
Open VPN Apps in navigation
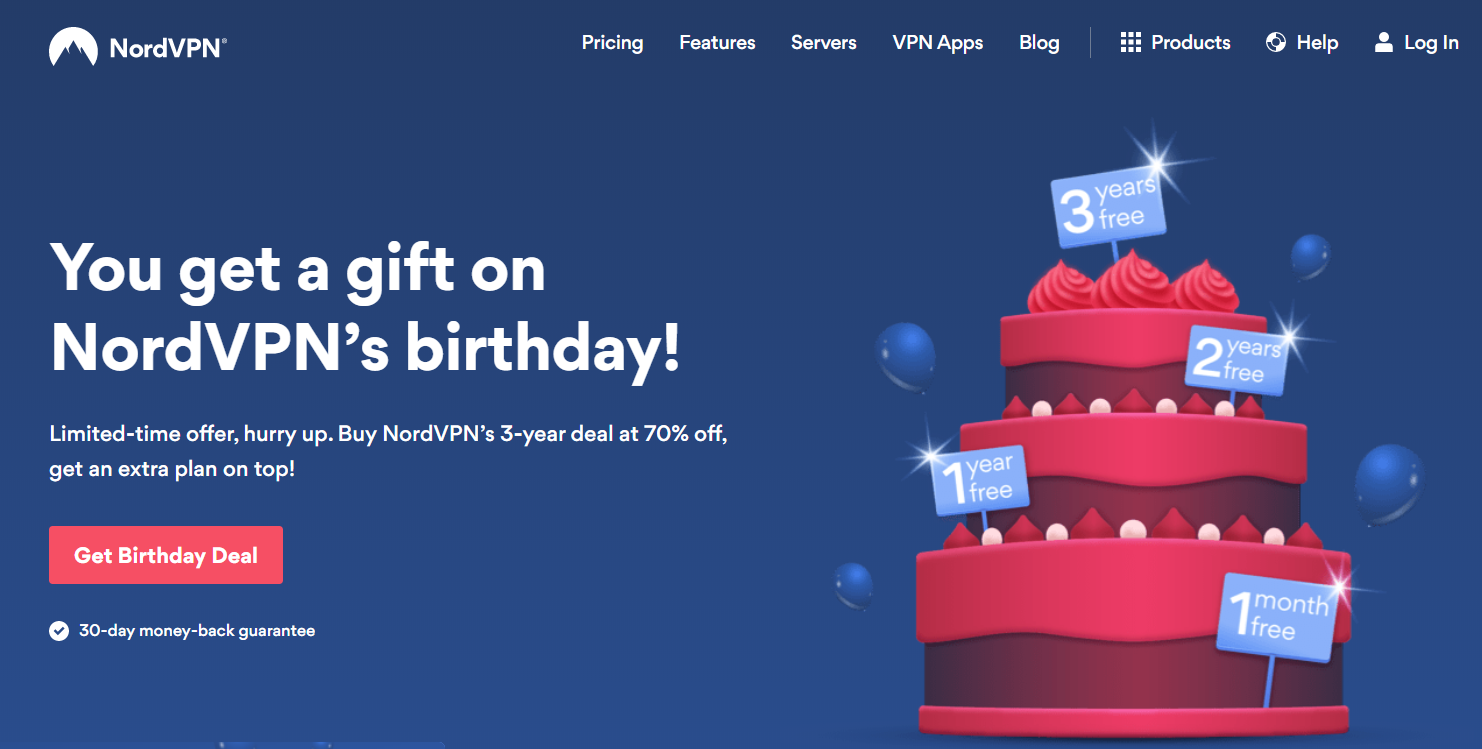tap(938, 43)
